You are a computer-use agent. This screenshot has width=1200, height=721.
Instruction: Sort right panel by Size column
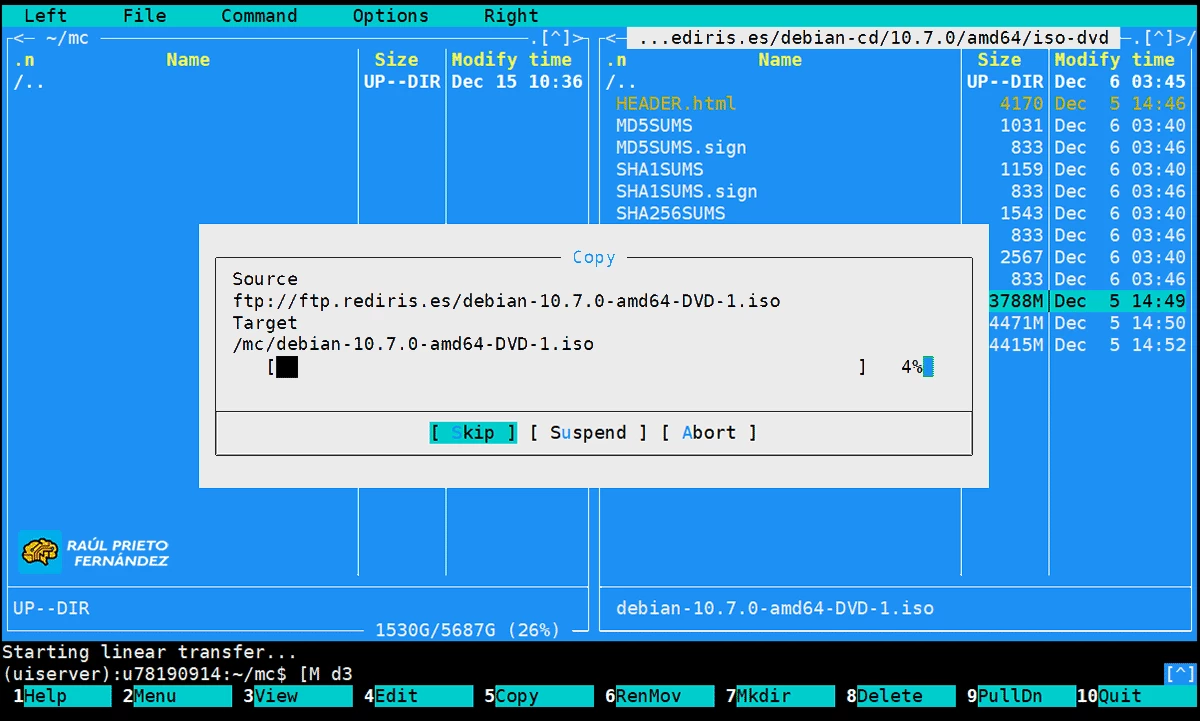click(999, 60)
